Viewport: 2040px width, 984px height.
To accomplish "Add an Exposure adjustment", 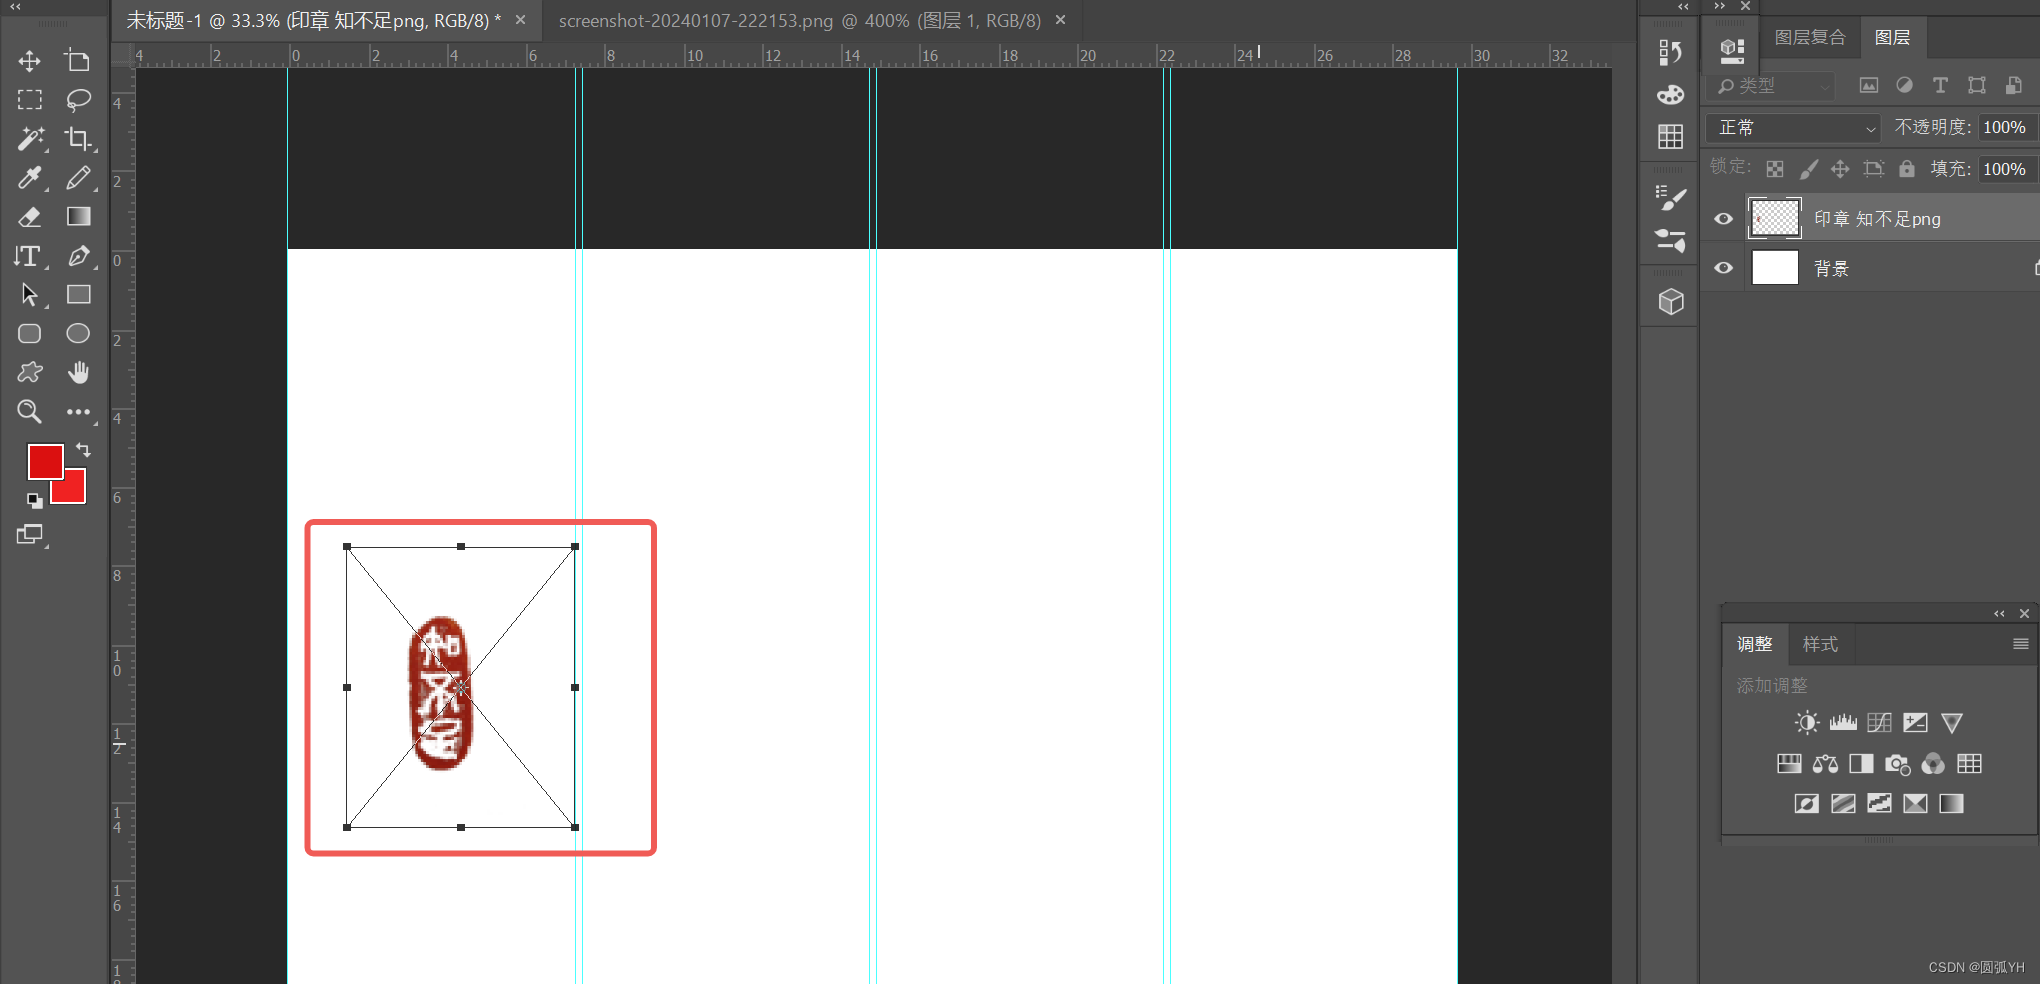I will click(x=1915, y=723).
